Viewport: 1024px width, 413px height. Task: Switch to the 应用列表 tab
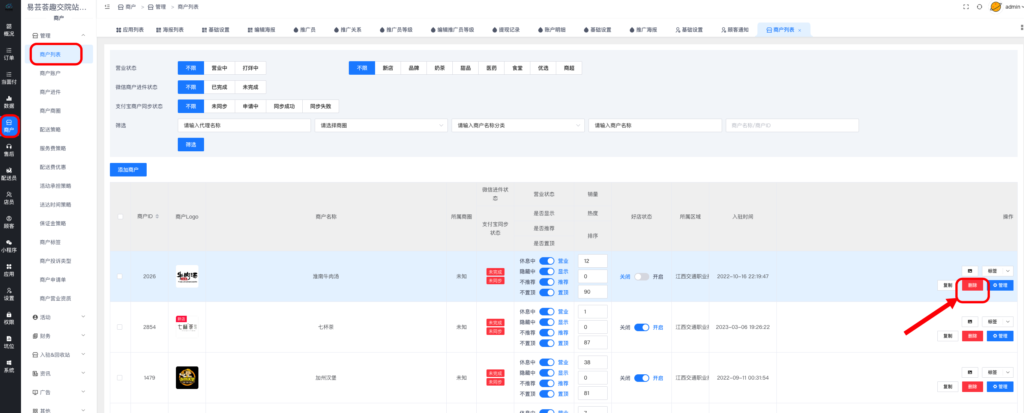pos(130,30)
